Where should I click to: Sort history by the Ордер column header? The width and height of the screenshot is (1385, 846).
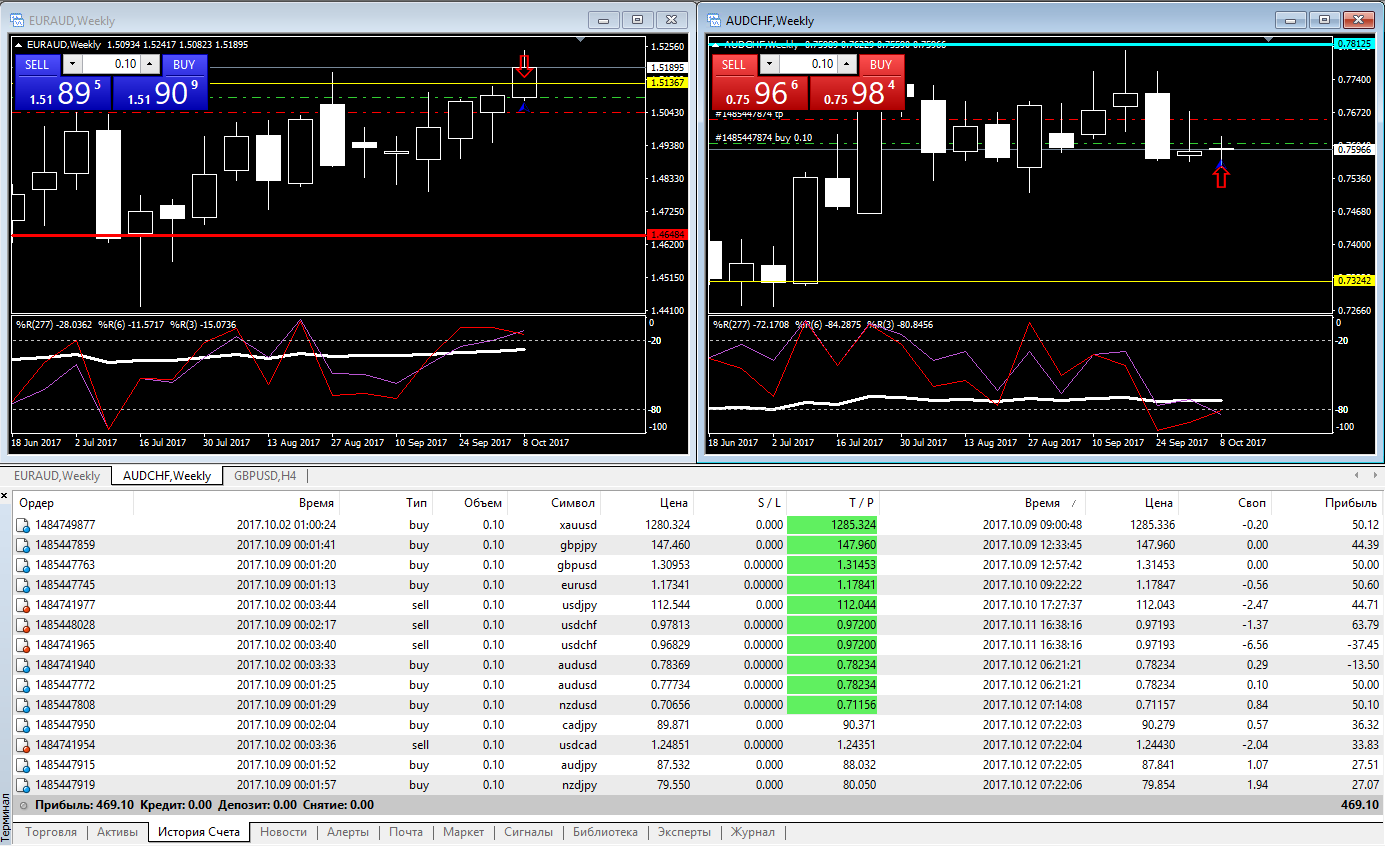point(73,503)
